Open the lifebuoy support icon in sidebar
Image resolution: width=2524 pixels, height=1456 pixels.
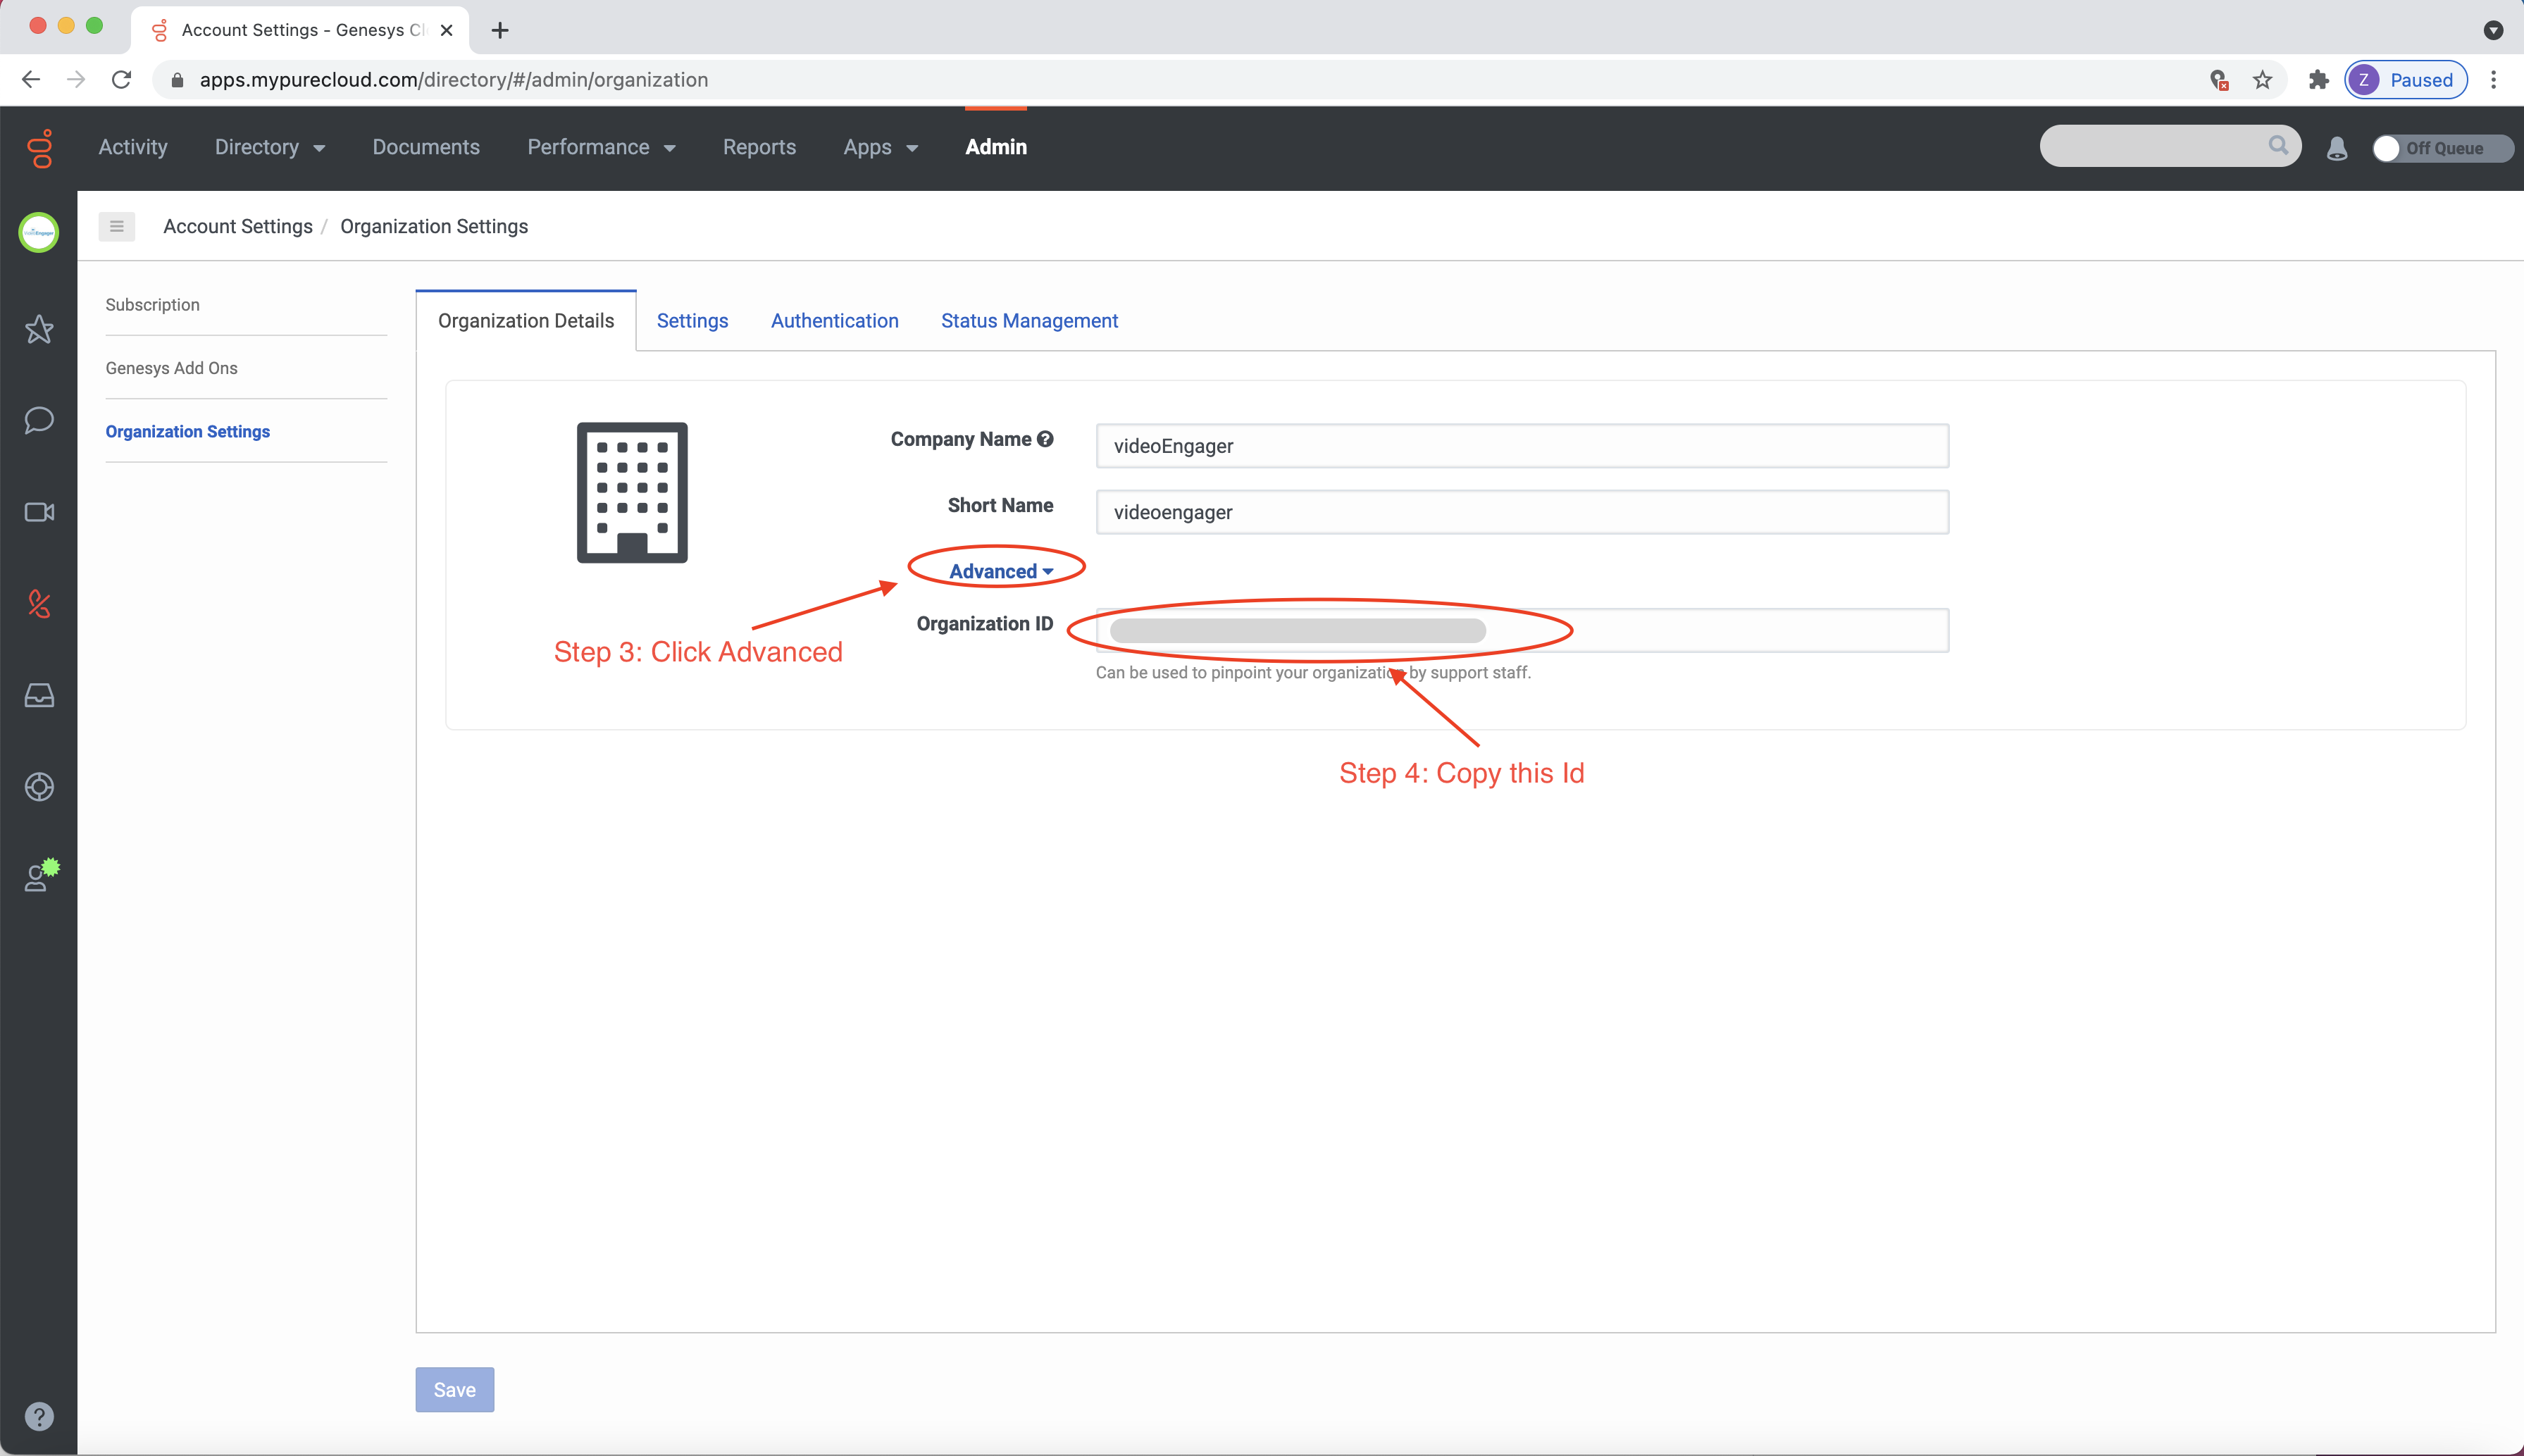click(39, 787)
